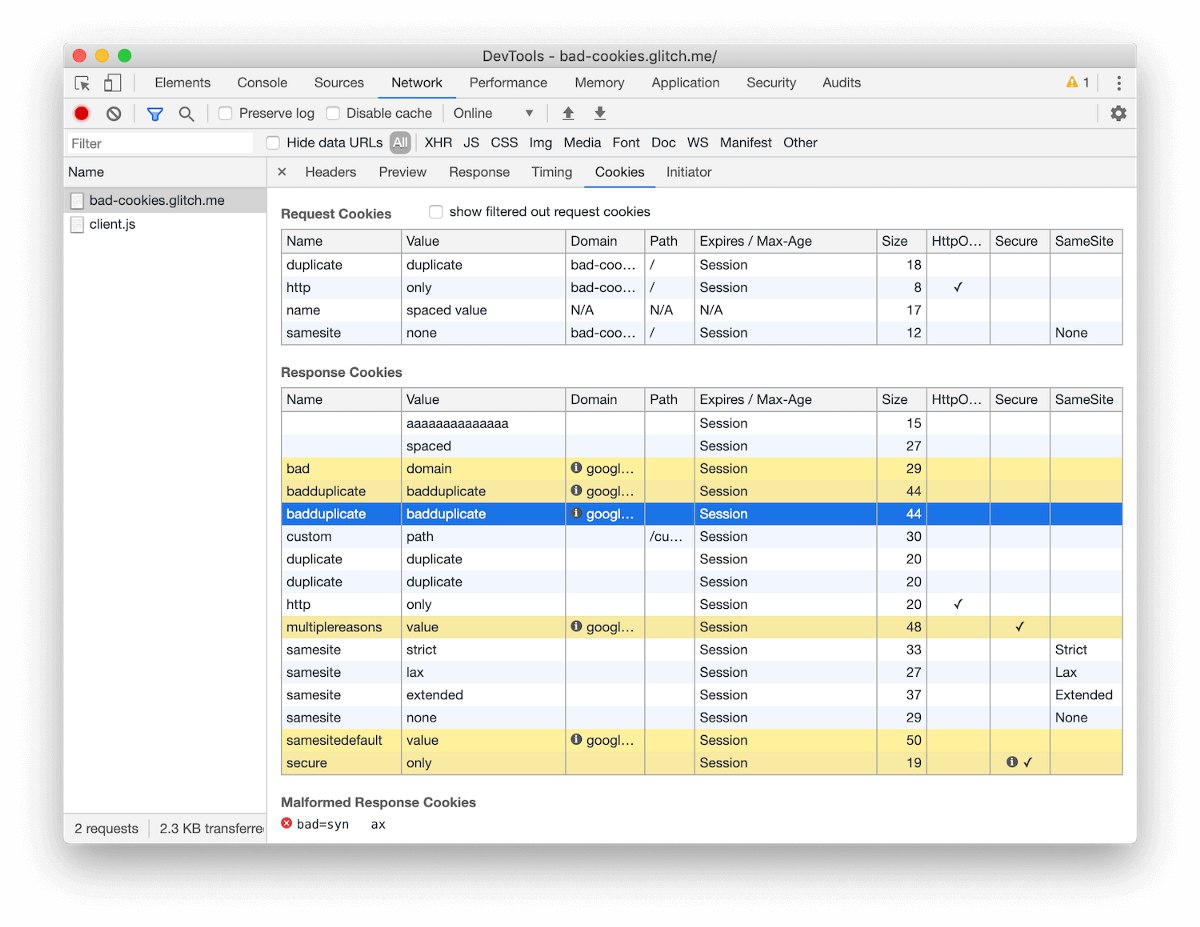Click info icon in samesitedefault row

[x=576, y=740]
